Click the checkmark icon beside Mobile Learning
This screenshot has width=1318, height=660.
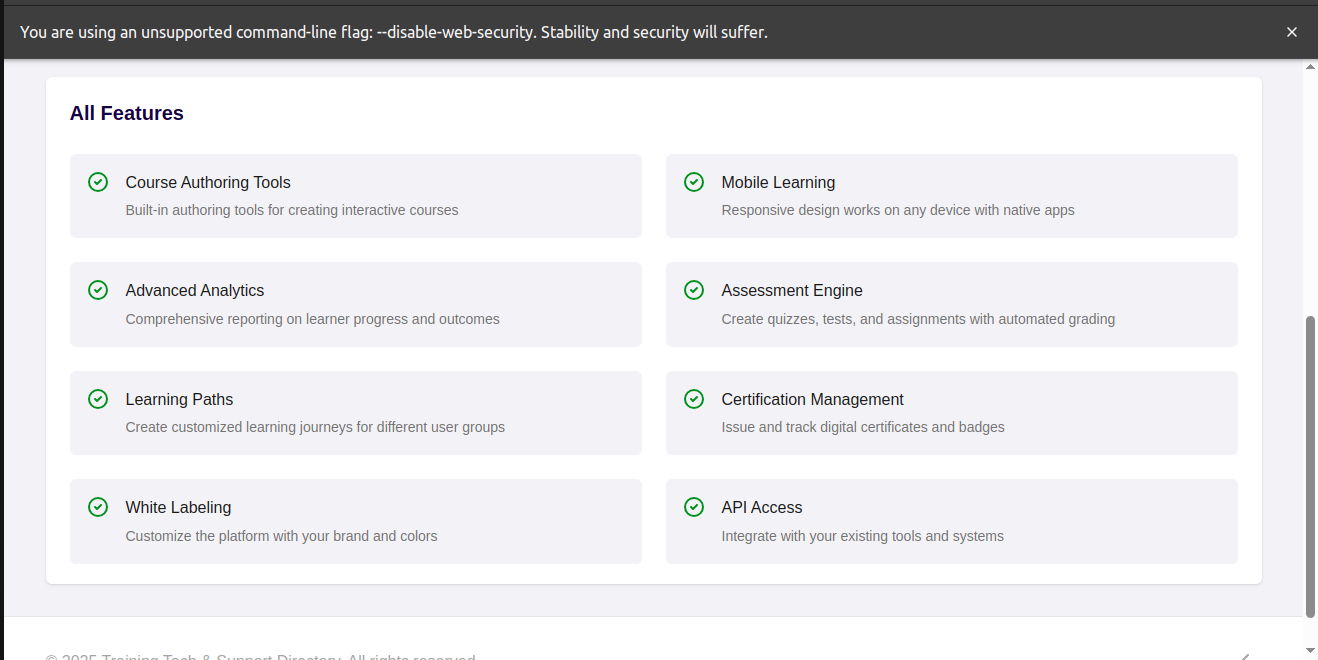point(694,182)
